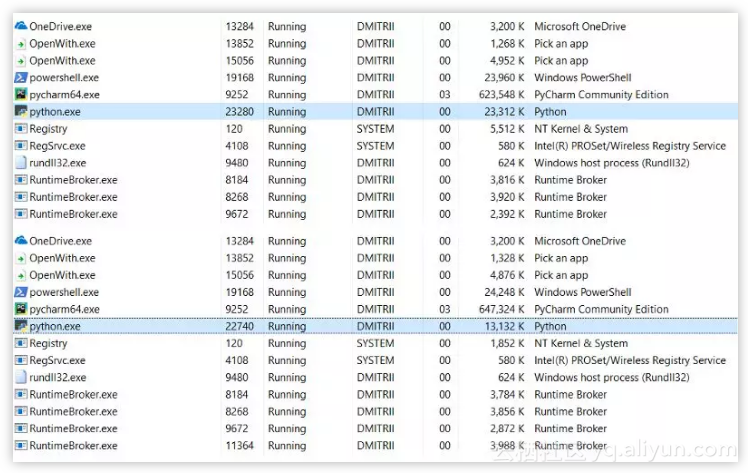Click NT Kernel & System in the 1,852 K row
This screenshot has height=473, width=748.
click(x=581, y=343)
